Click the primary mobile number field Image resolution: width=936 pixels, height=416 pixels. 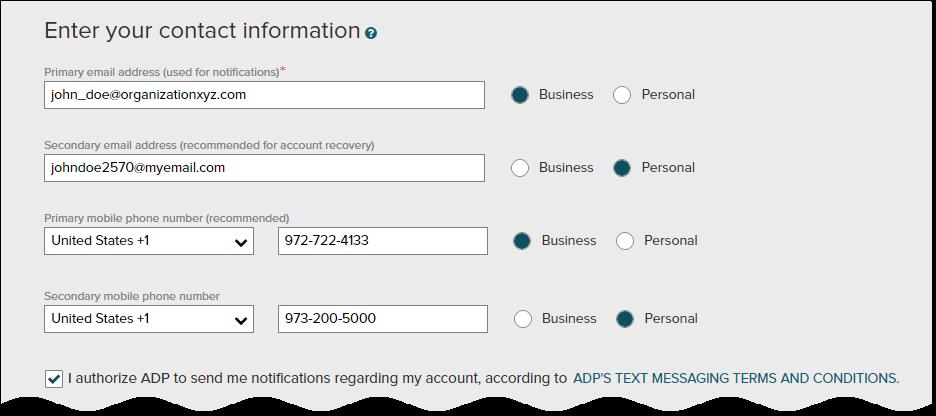pos(383,241)
